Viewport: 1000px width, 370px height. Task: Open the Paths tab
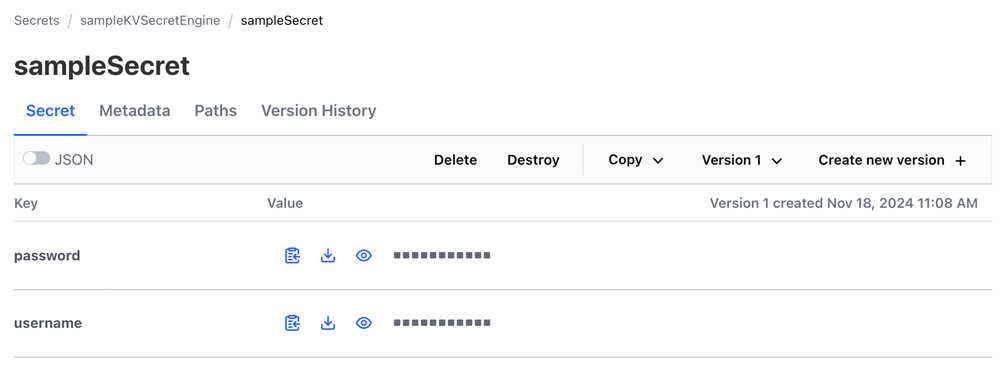(x=216, y=111)
